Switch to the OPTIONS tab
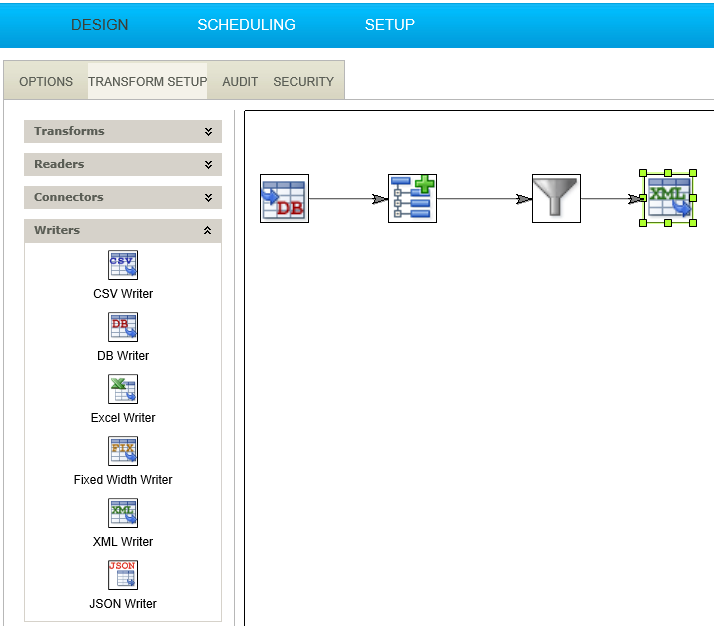The width and height of the screenshot is (724, 636). 46,81
